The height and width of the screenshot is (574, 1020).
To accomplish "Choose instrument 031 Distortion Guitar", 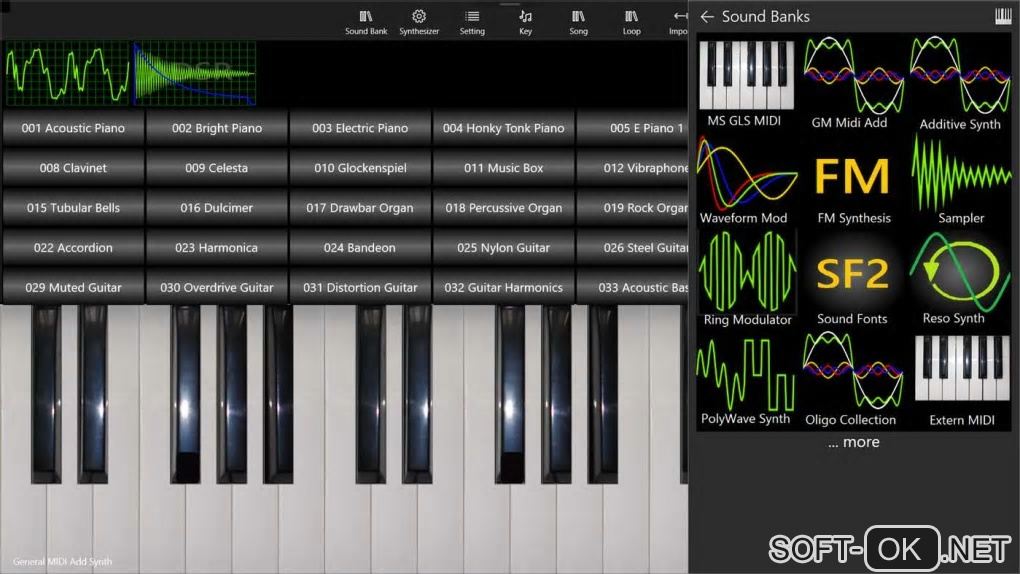I will click(360, 287).
